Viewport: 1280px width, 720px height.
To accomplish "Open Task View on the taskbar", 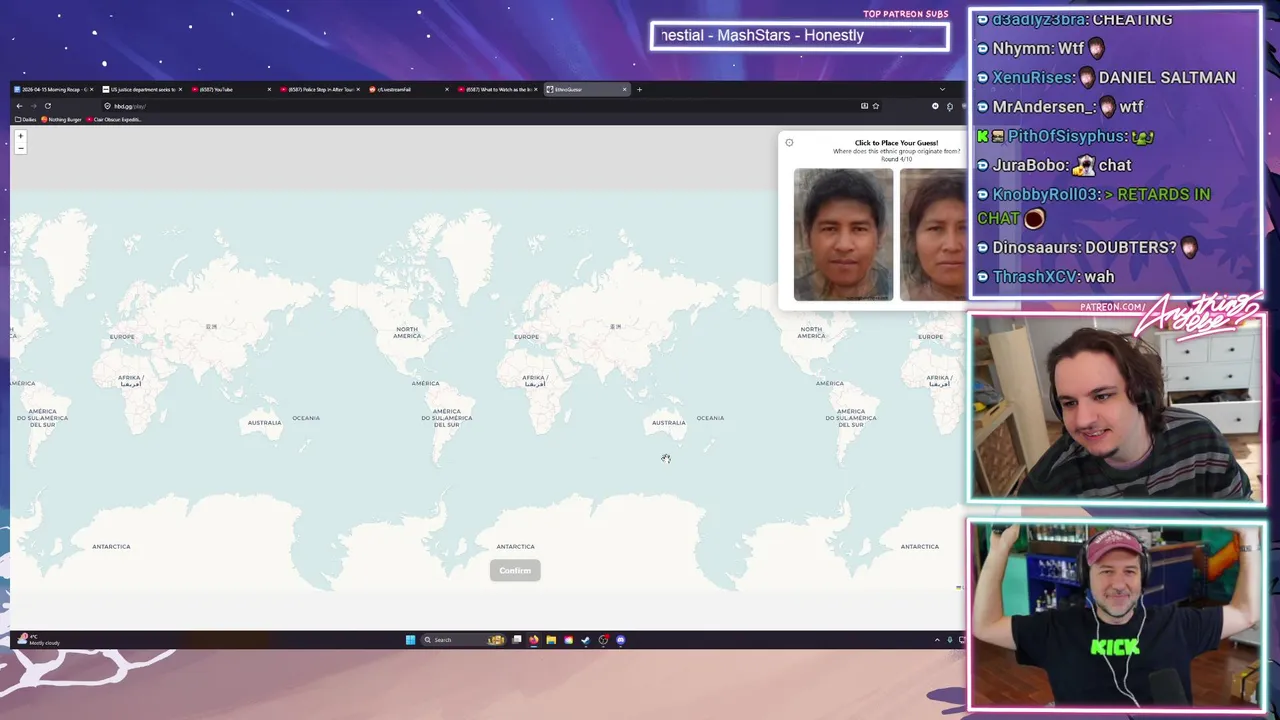I will pyautogui.click(x=517, y=640).
